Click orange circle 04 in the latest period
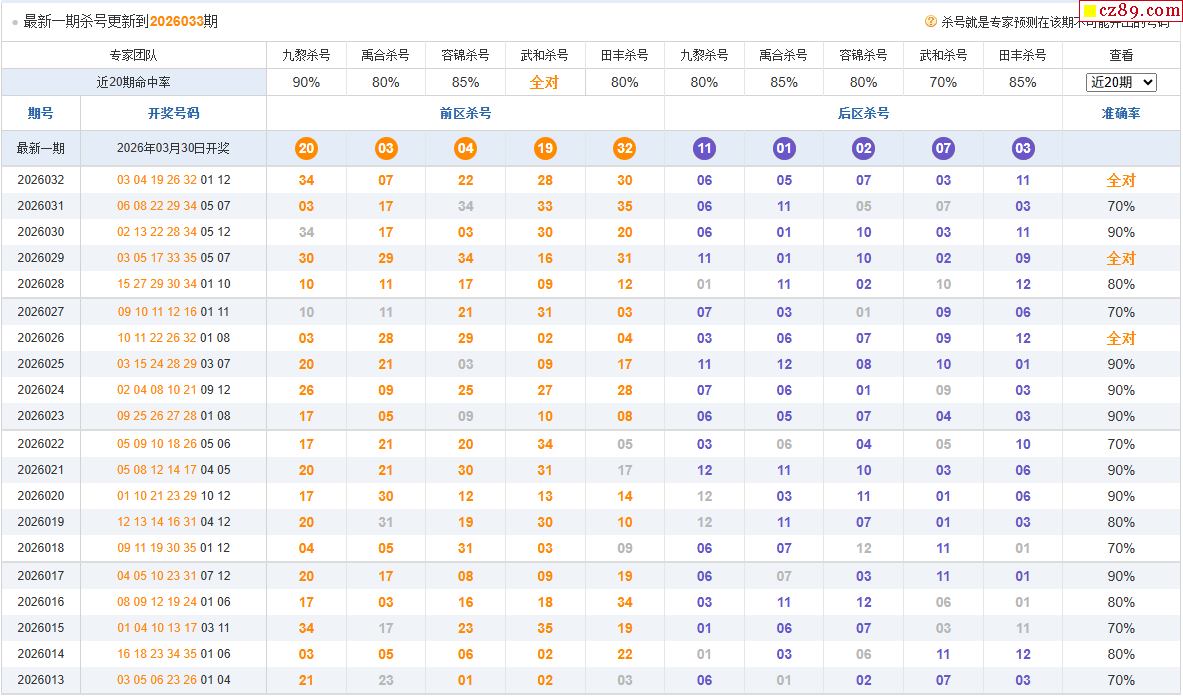The image size is (1183, 697). point(465,149)
